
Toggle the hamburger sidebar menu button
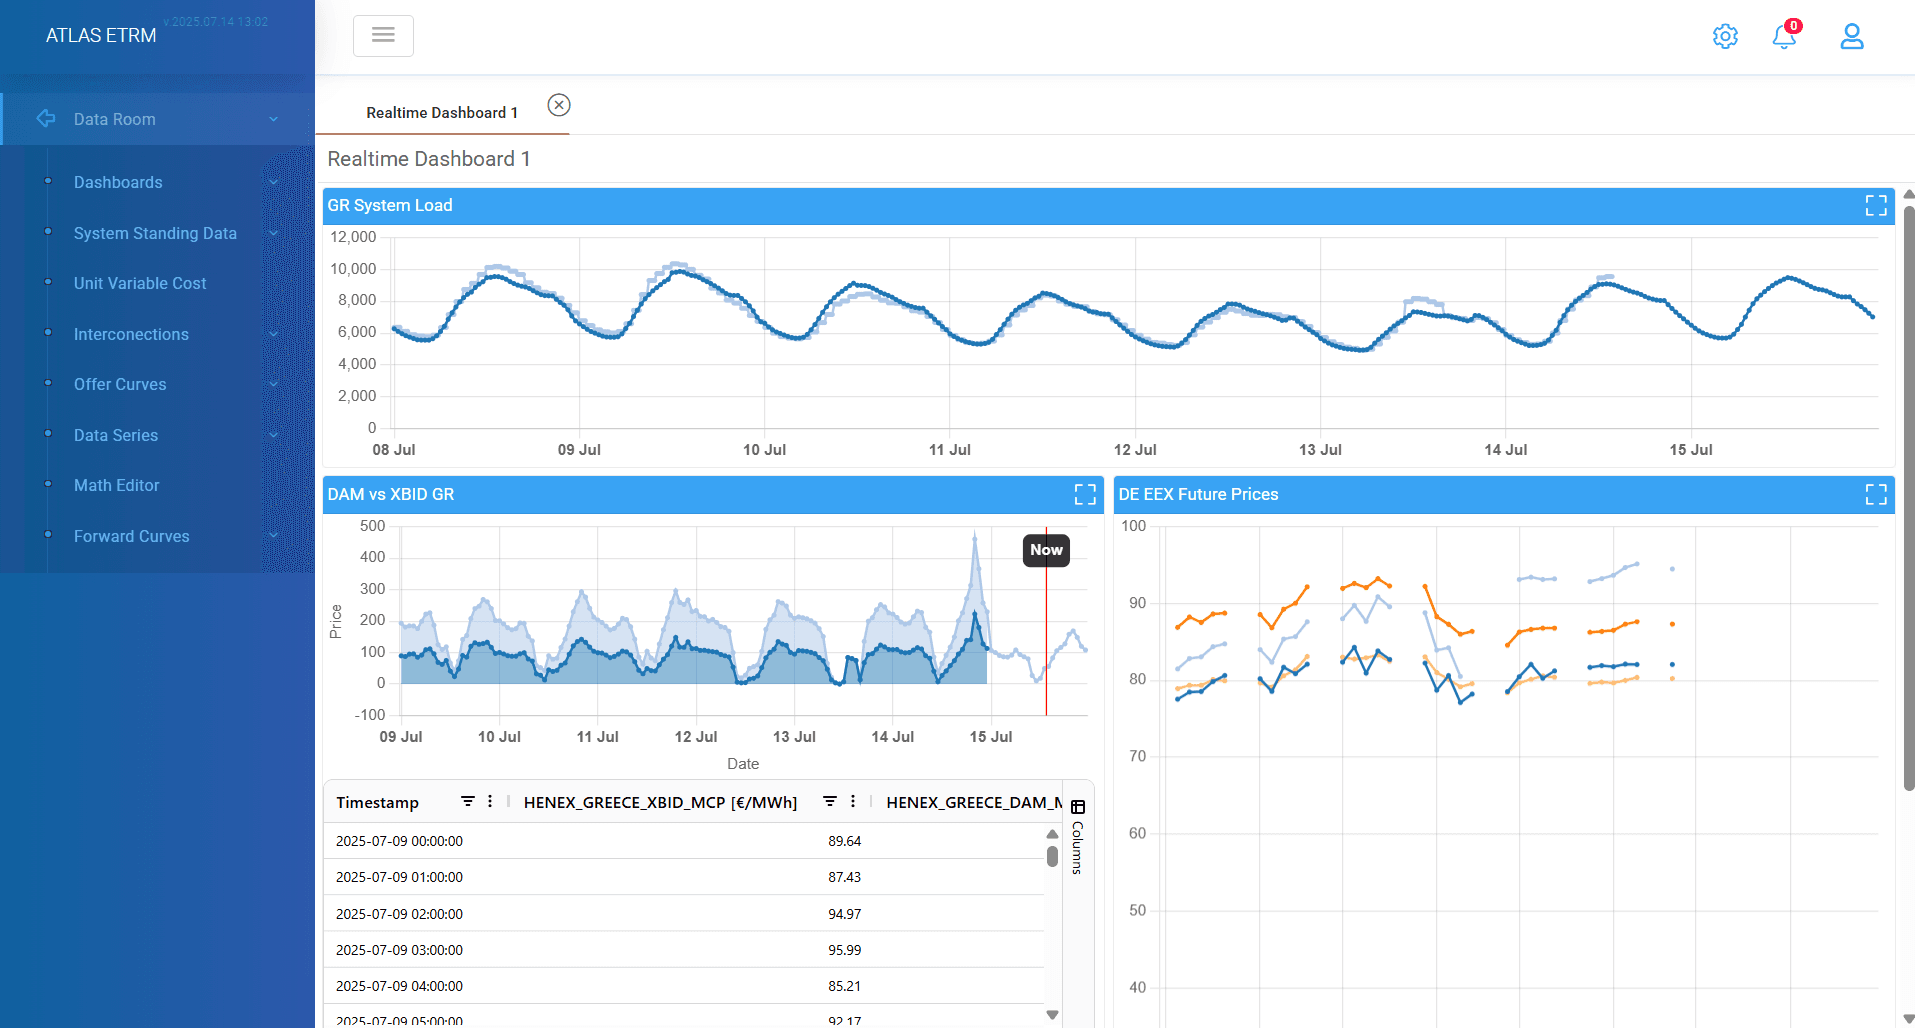point(383,35)
